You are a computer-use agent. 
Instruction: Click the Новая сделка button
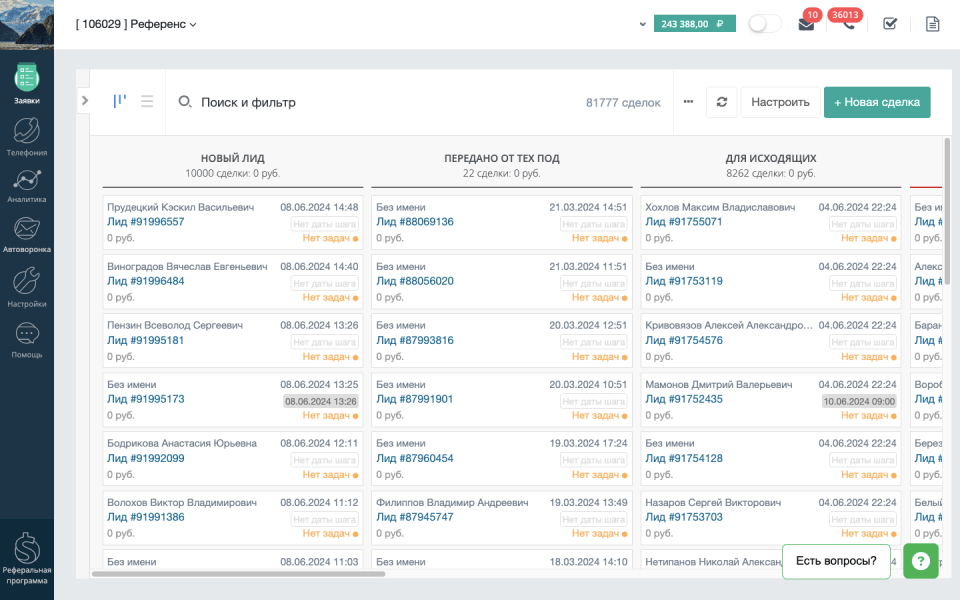click(x=877, y=102)
